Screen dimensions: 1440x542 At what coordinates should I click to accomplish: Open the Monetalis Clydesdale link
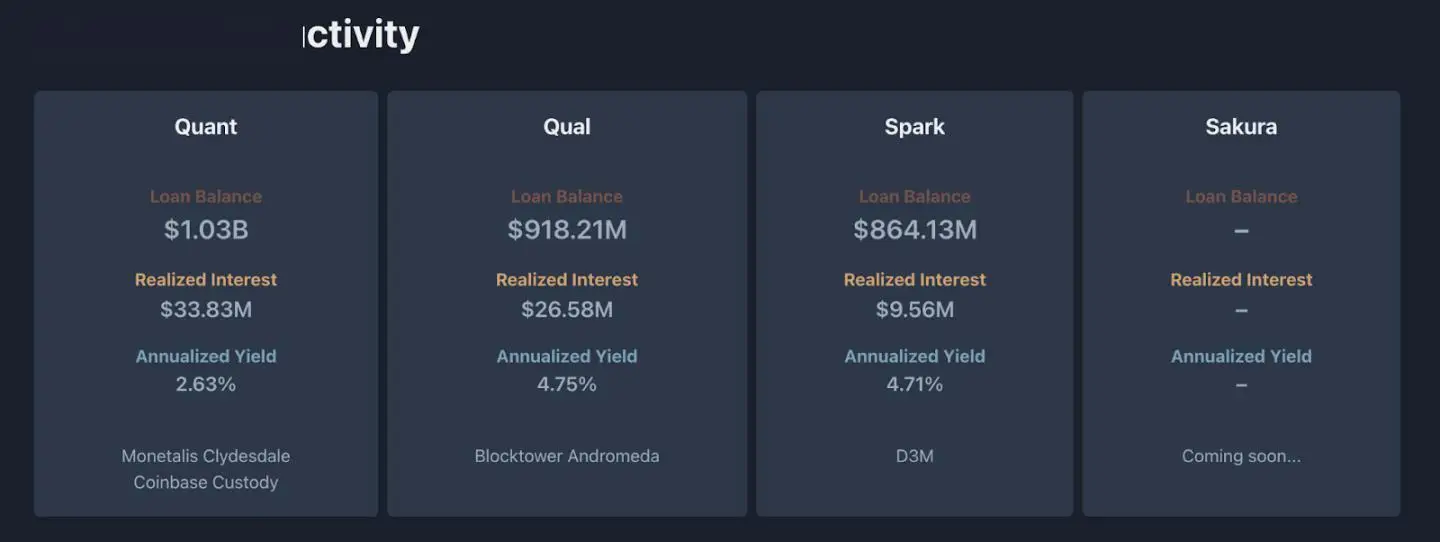206,456
